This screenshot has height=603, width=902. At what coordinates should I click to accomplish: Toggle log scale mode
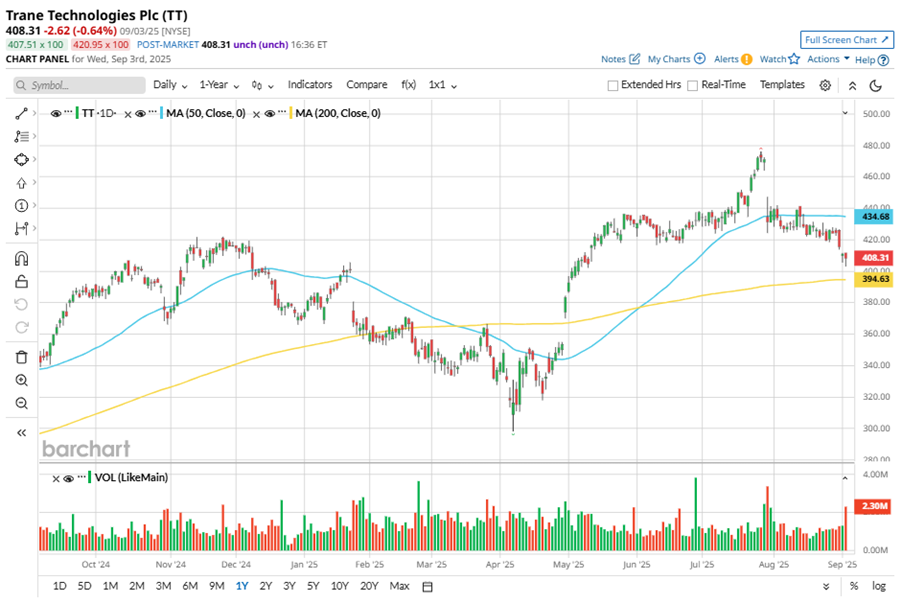878,586
